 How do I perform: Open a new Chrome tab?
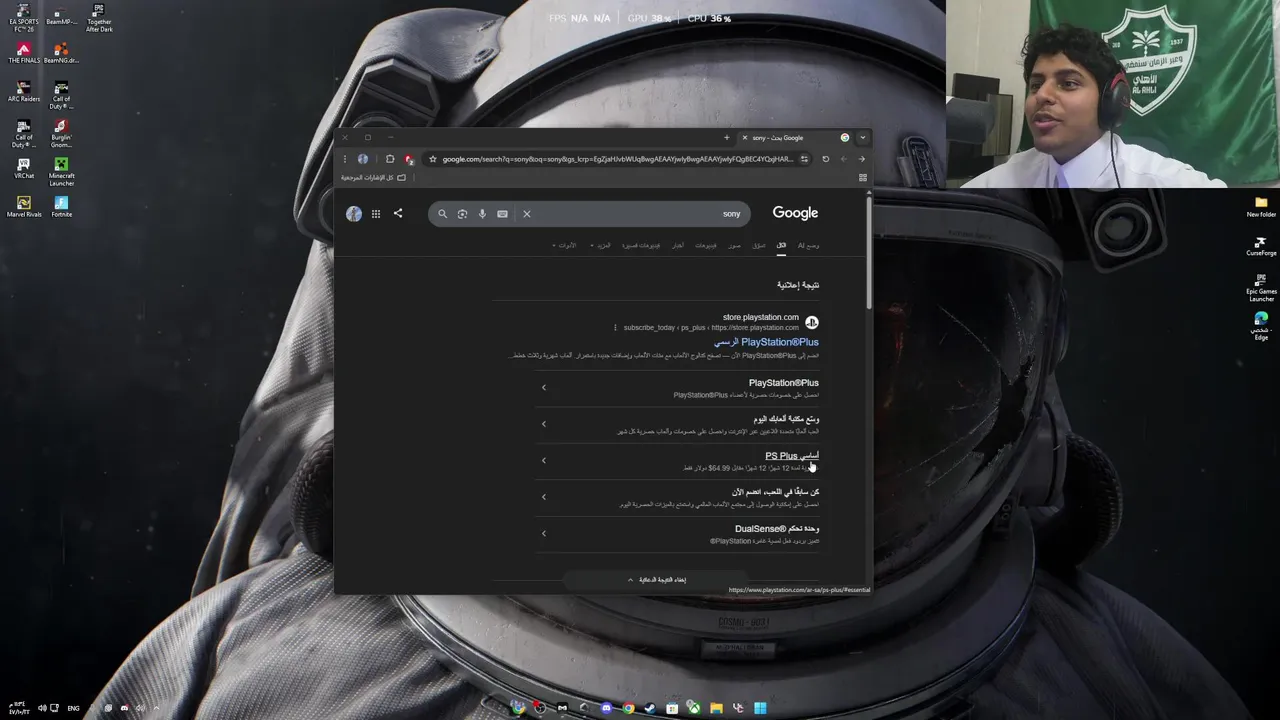click(x=727, y=138)
